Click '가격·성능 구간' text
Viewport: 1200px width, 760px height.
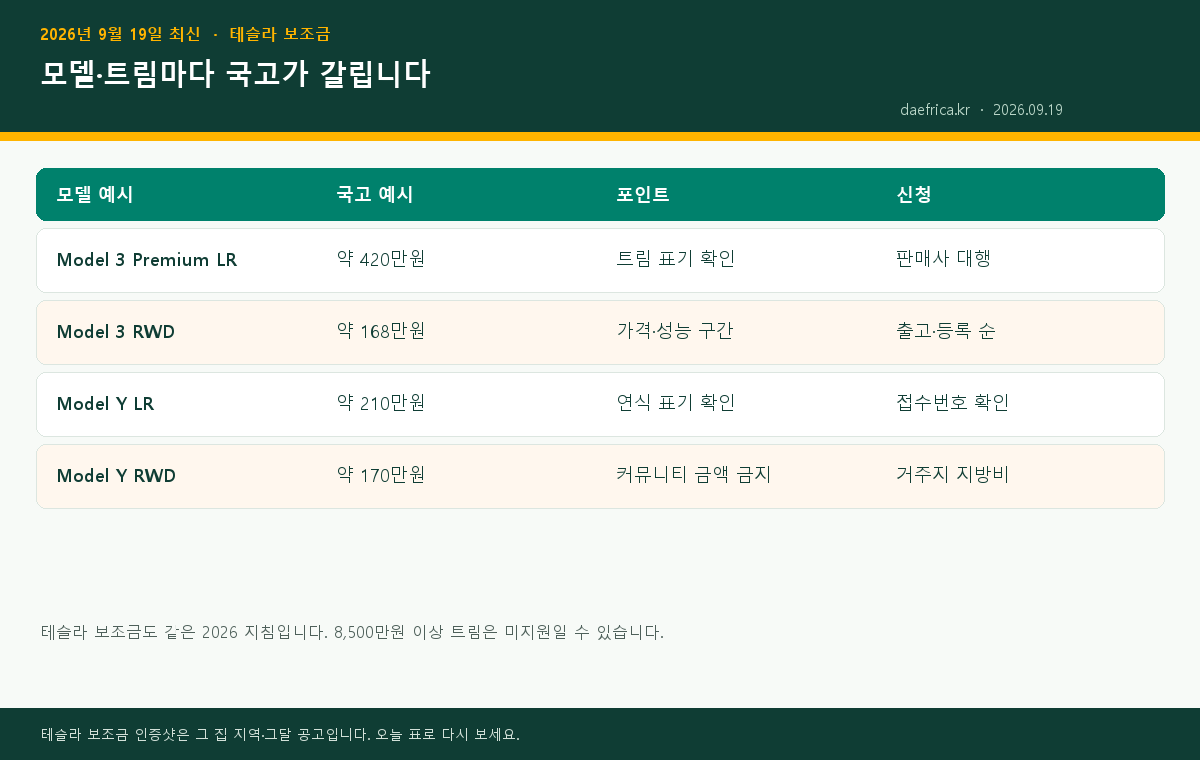(x=675, y=331)
